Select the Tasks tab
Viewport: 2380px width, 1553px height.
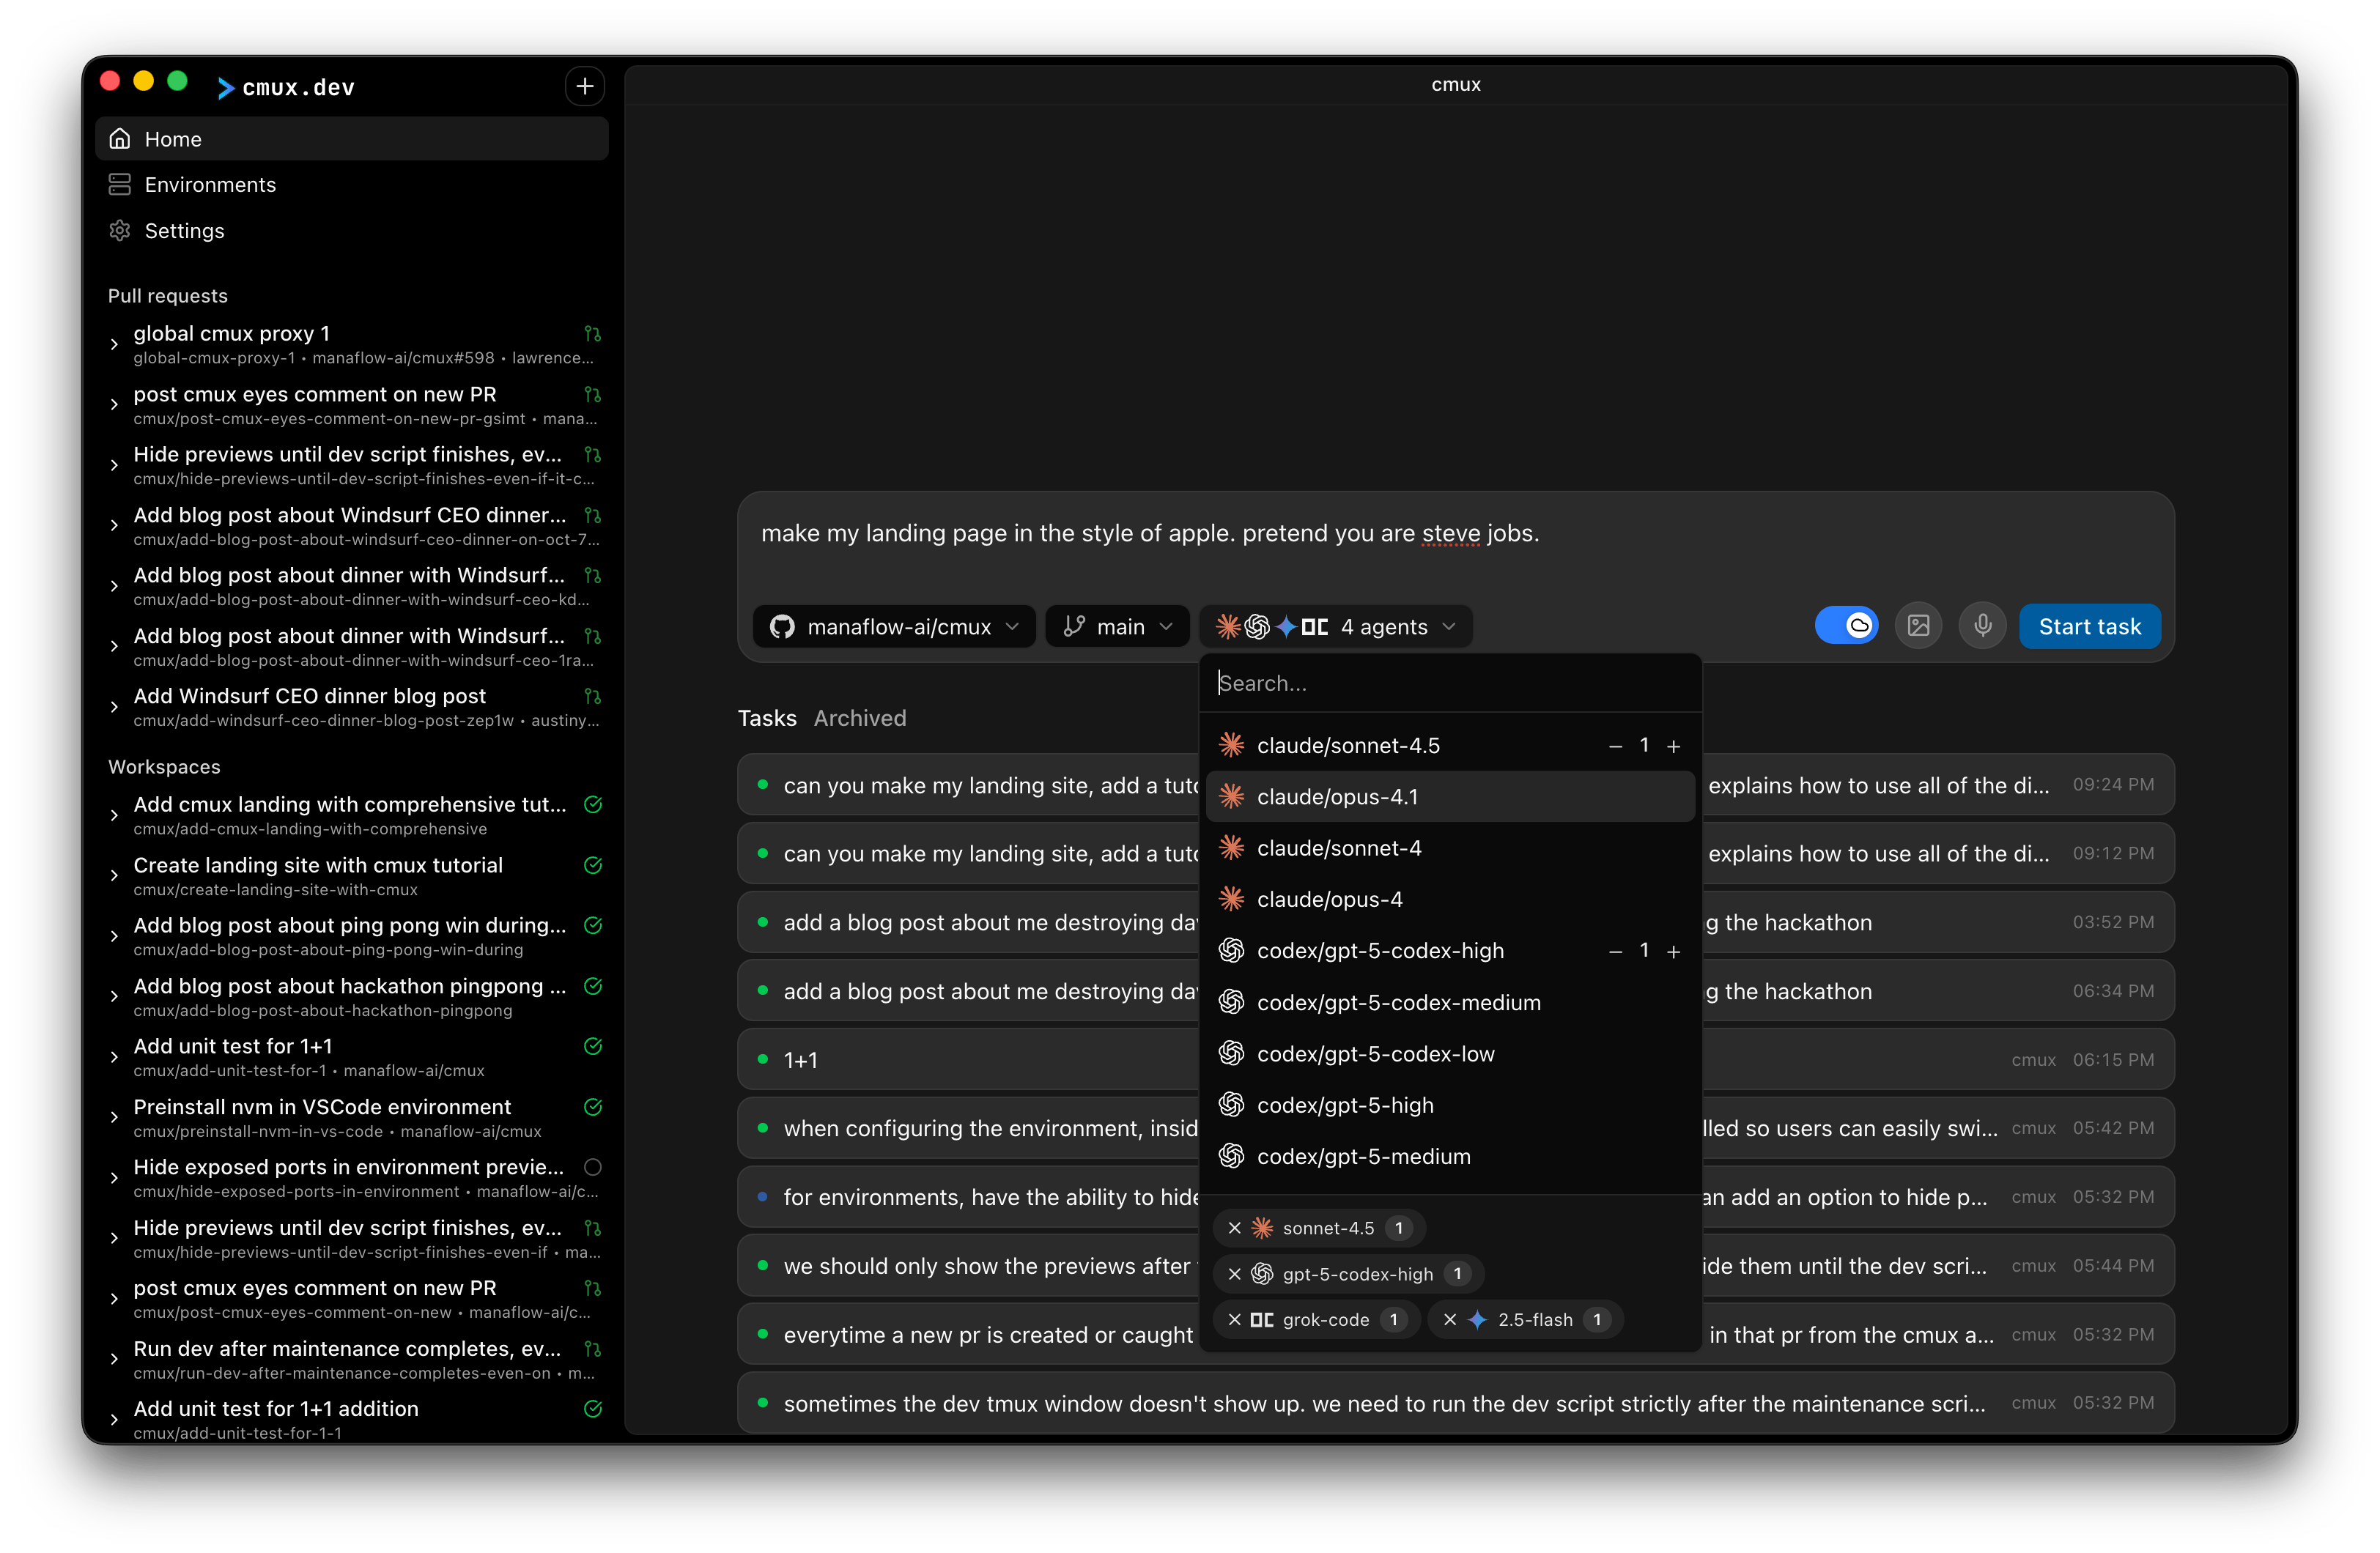point(766,718)
